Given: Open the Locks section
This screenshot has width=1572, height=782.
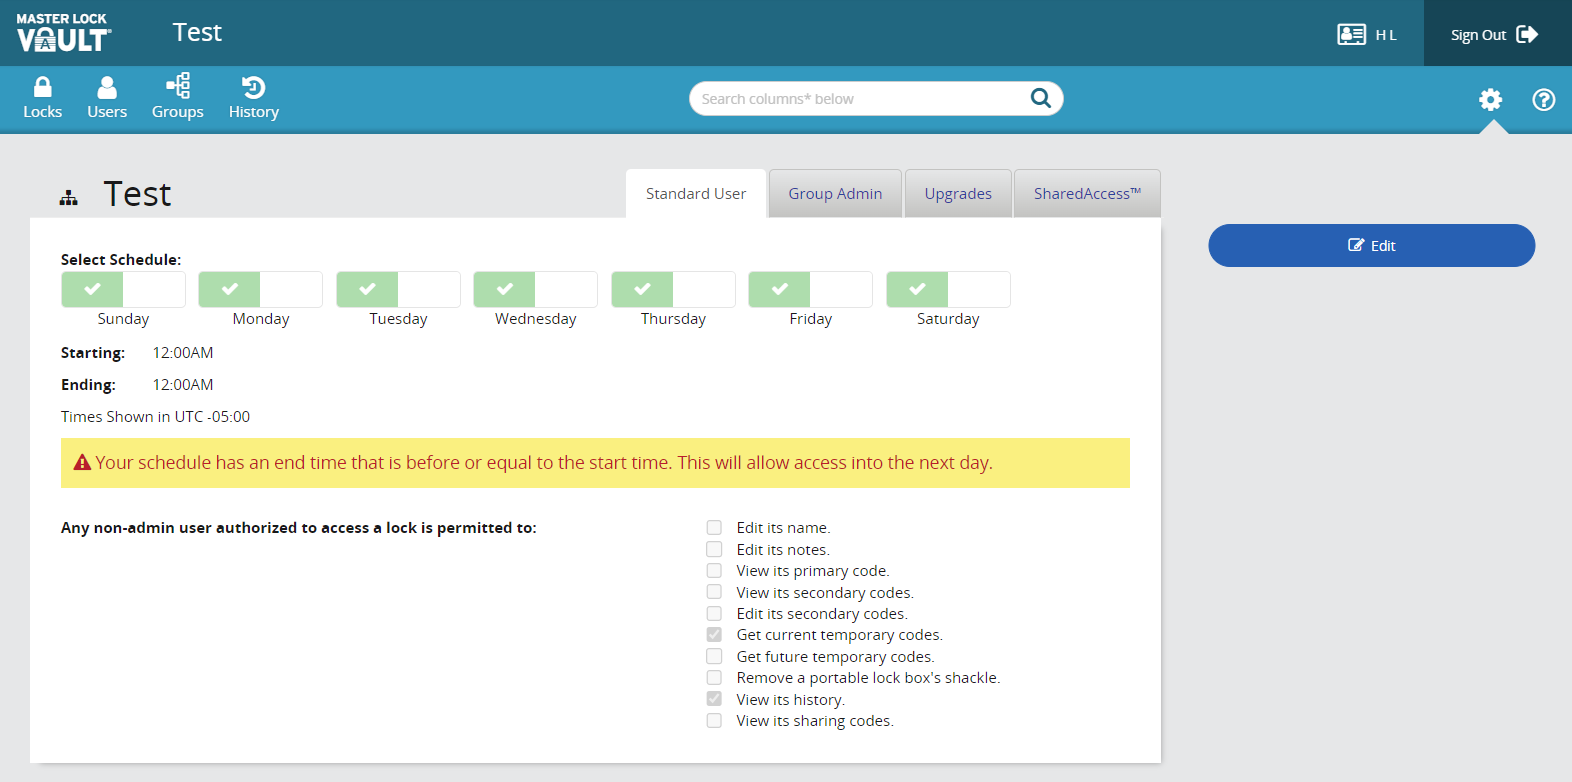Looking at the screenshot, I should [42, 98].
